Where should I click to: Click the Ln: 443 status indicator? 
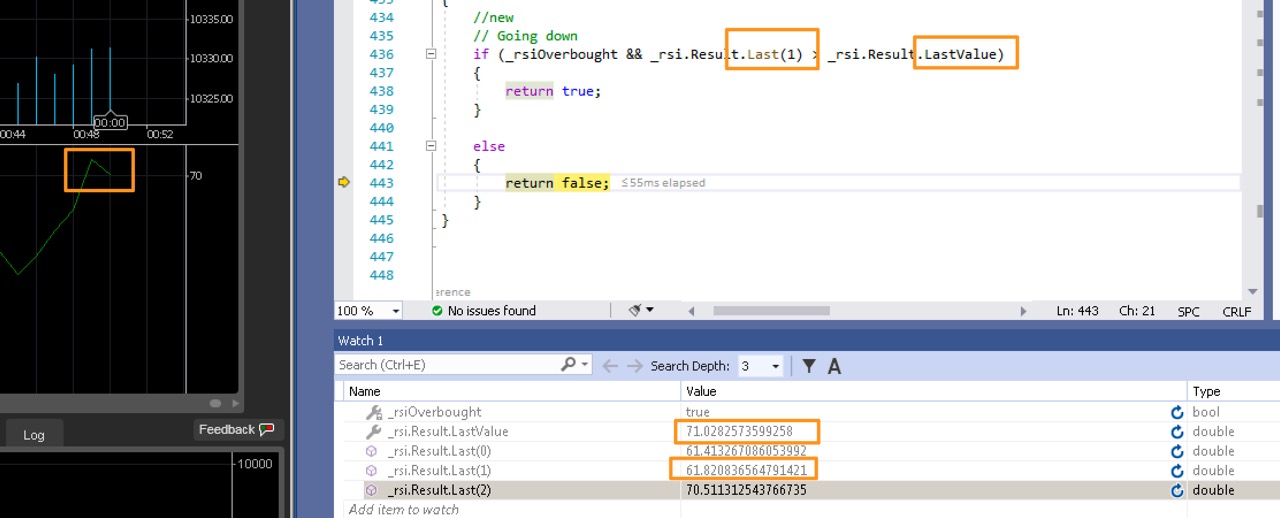point(1077,311)
